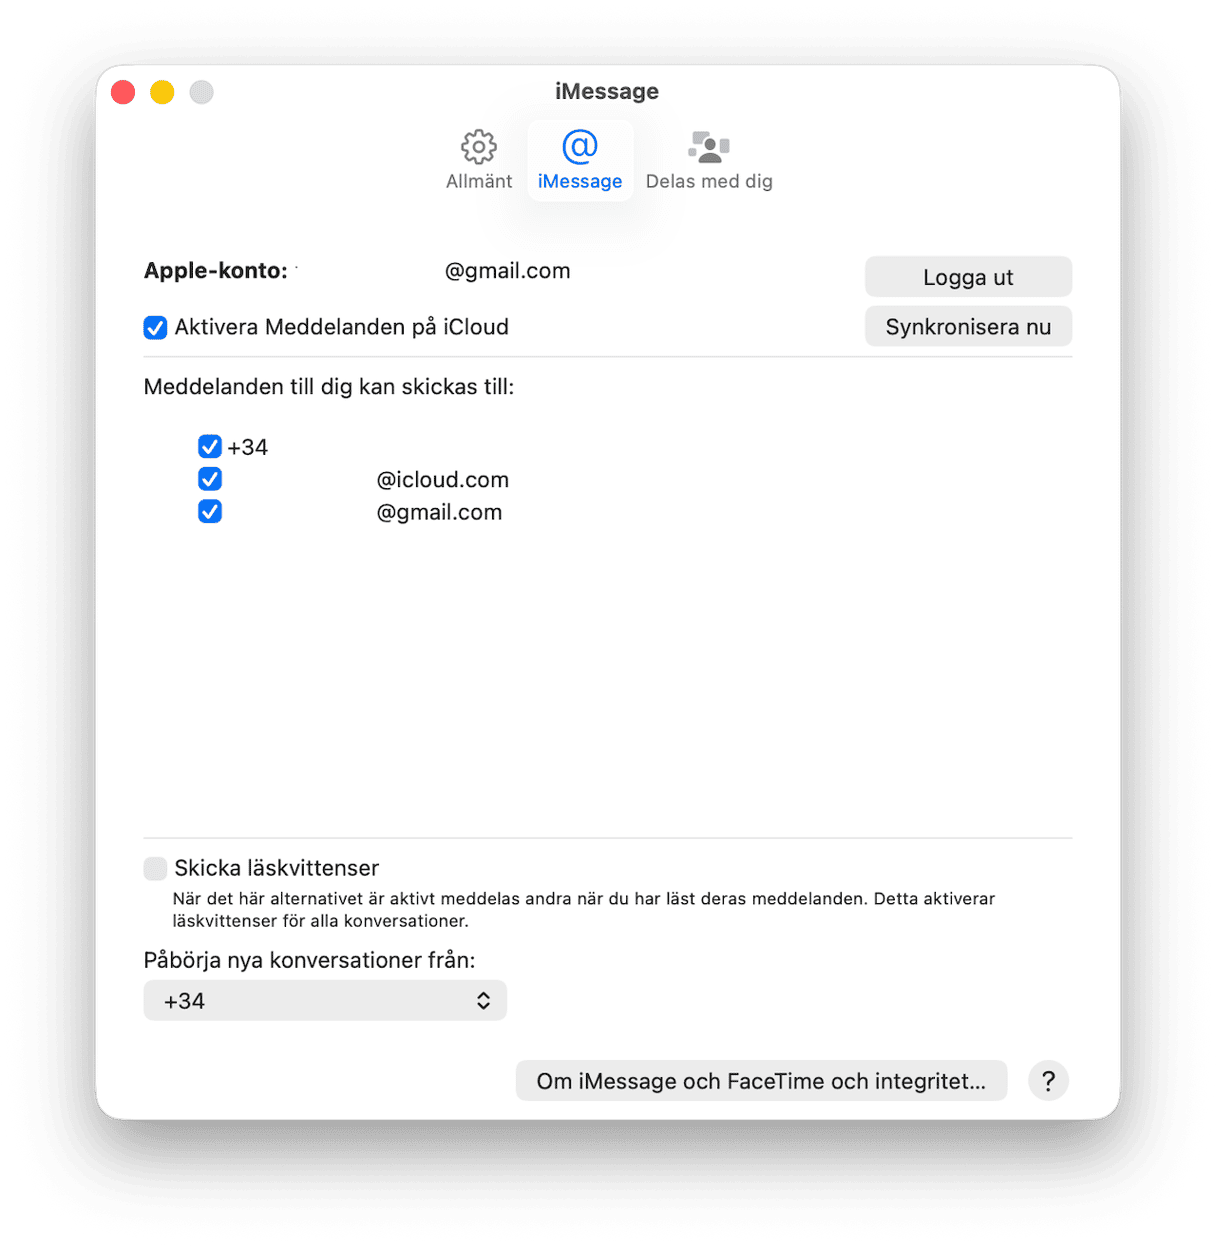Screen dimensions: 1216x1246
Task: Click the gray zoom window button
Action: click(x=201, y=92)
